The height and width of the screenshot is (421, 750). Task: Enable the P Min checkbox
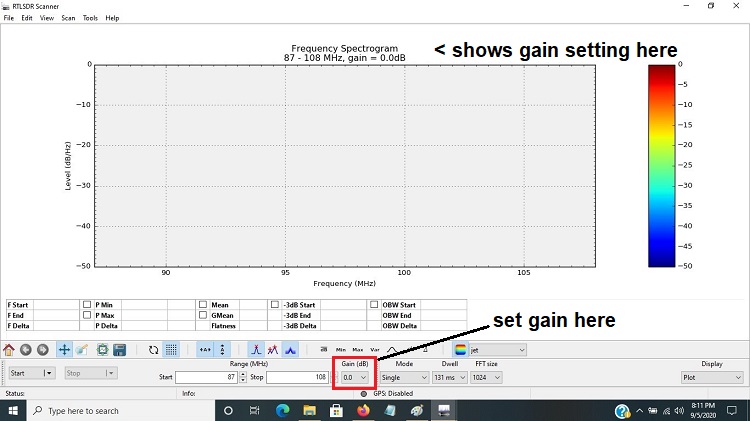coord(87,305)
